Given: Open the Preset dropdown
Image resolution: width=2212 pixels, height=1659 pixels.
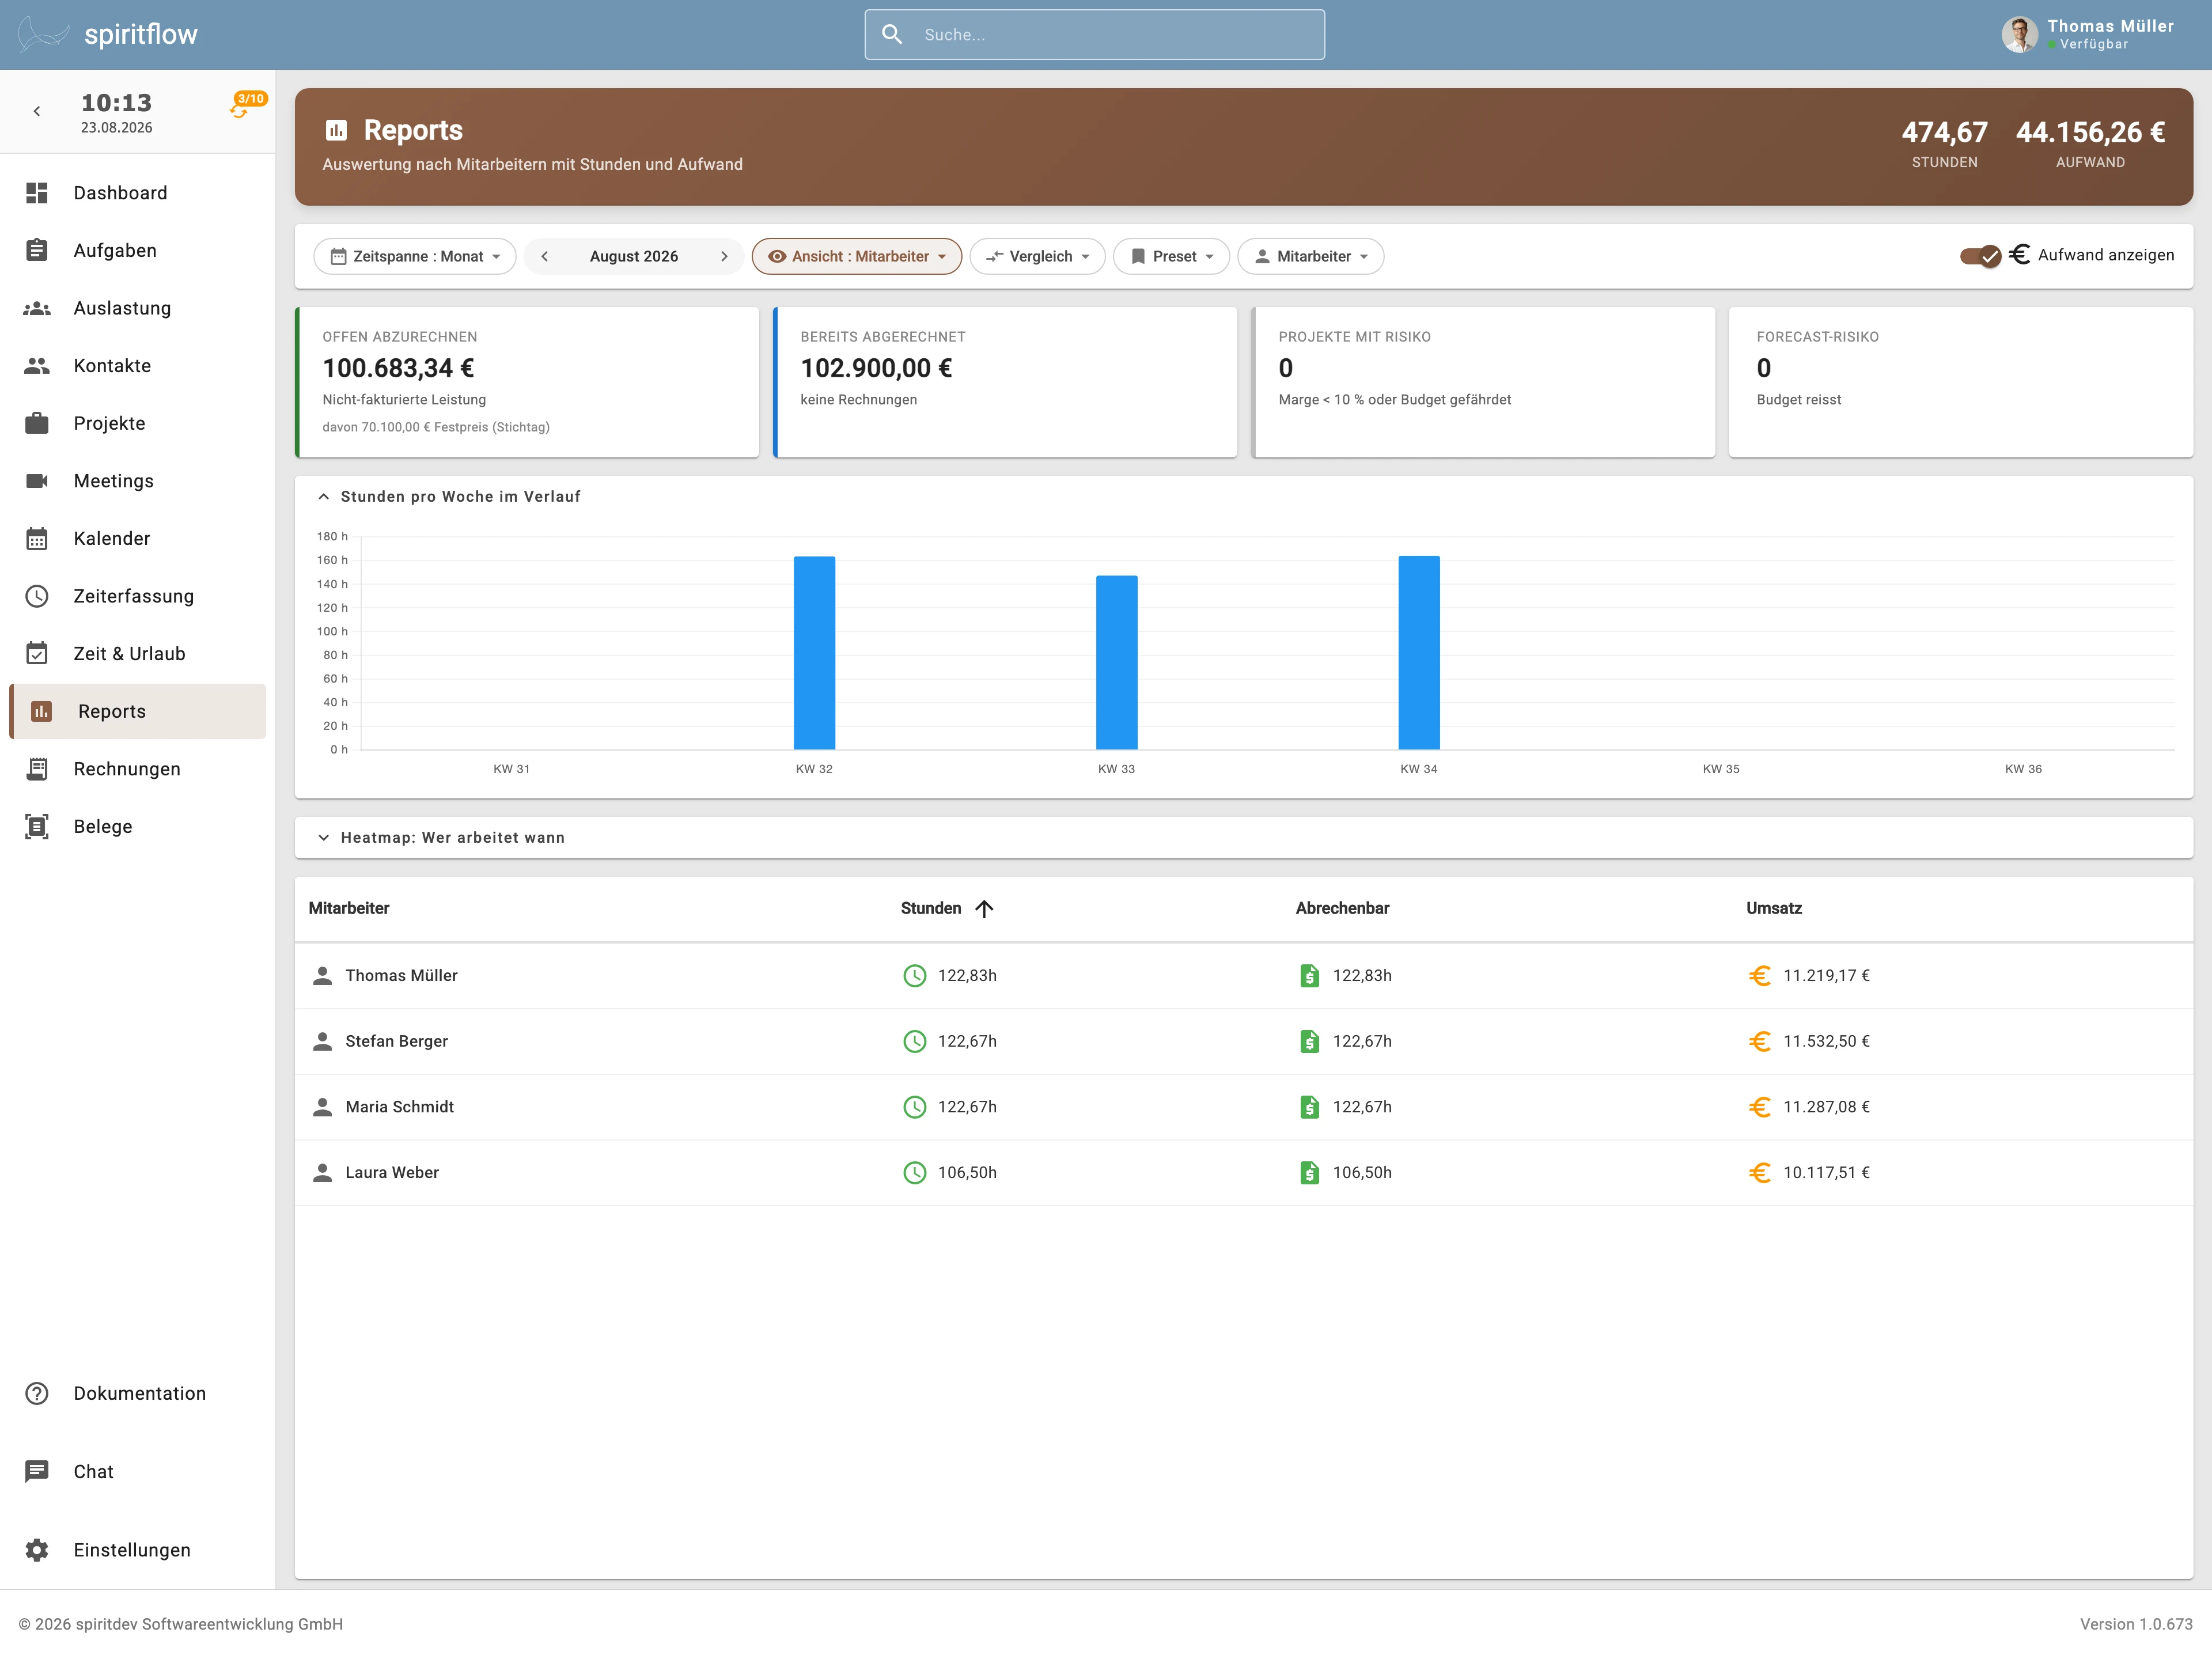Looking at the screenshot, I should 1171,256.
